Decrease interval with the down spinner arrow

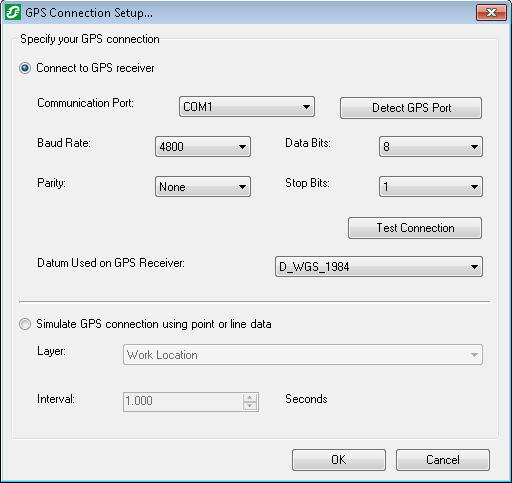tap(250, 406)
